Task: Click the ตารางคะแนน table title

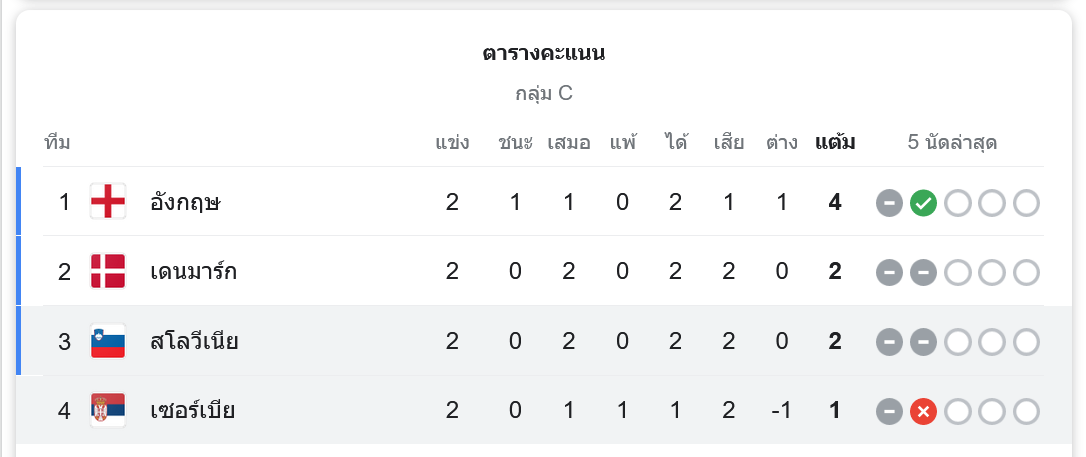Action: pos(543,53)
